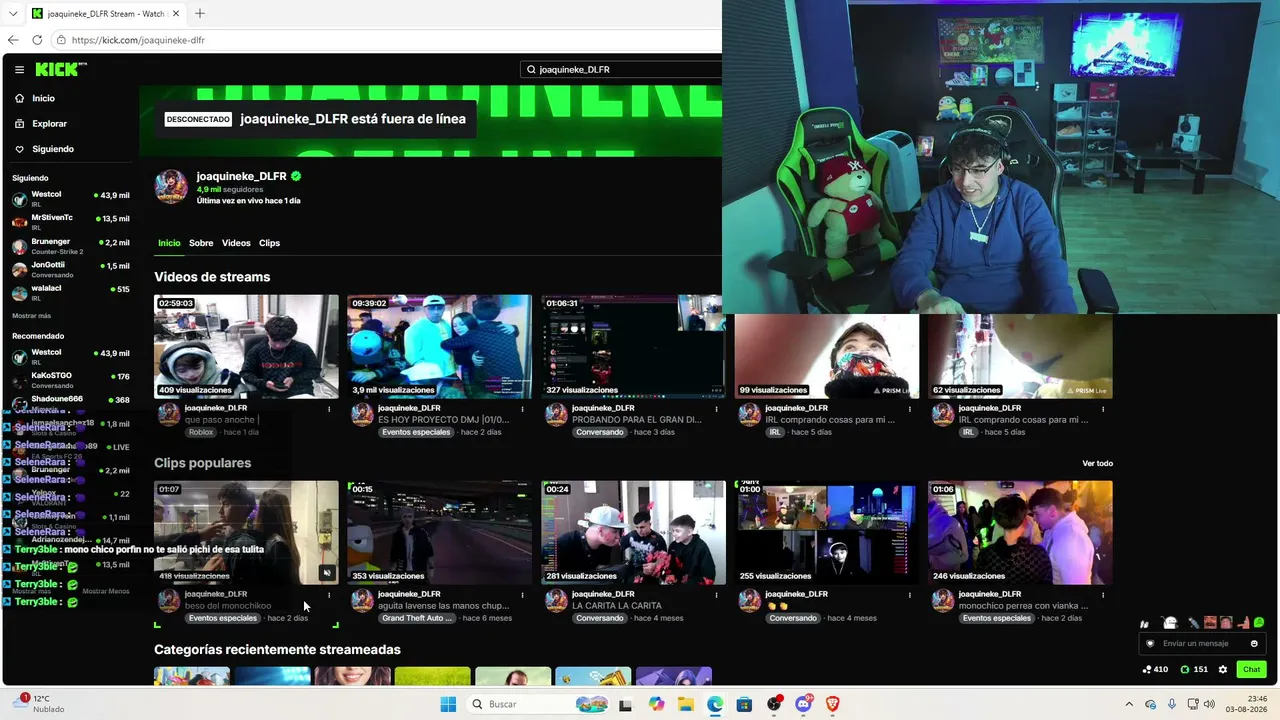Viewport: 1280px width, 720px height.
Task: Click Conversando tag under 'PROBANDO PARA EL GRAN'
Action: point(600,432)
